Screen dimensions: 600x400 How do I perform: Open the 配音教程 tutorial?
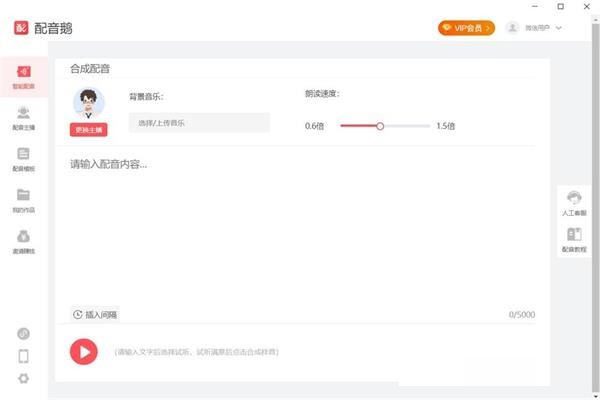pyautogui.click(x=574, y=239)
